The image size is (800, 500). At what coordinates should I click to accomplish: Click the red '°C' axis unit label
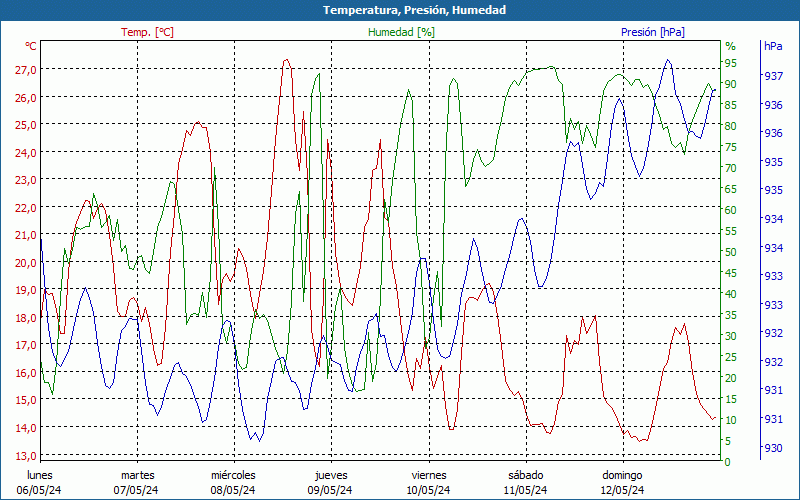pos(31,46)
